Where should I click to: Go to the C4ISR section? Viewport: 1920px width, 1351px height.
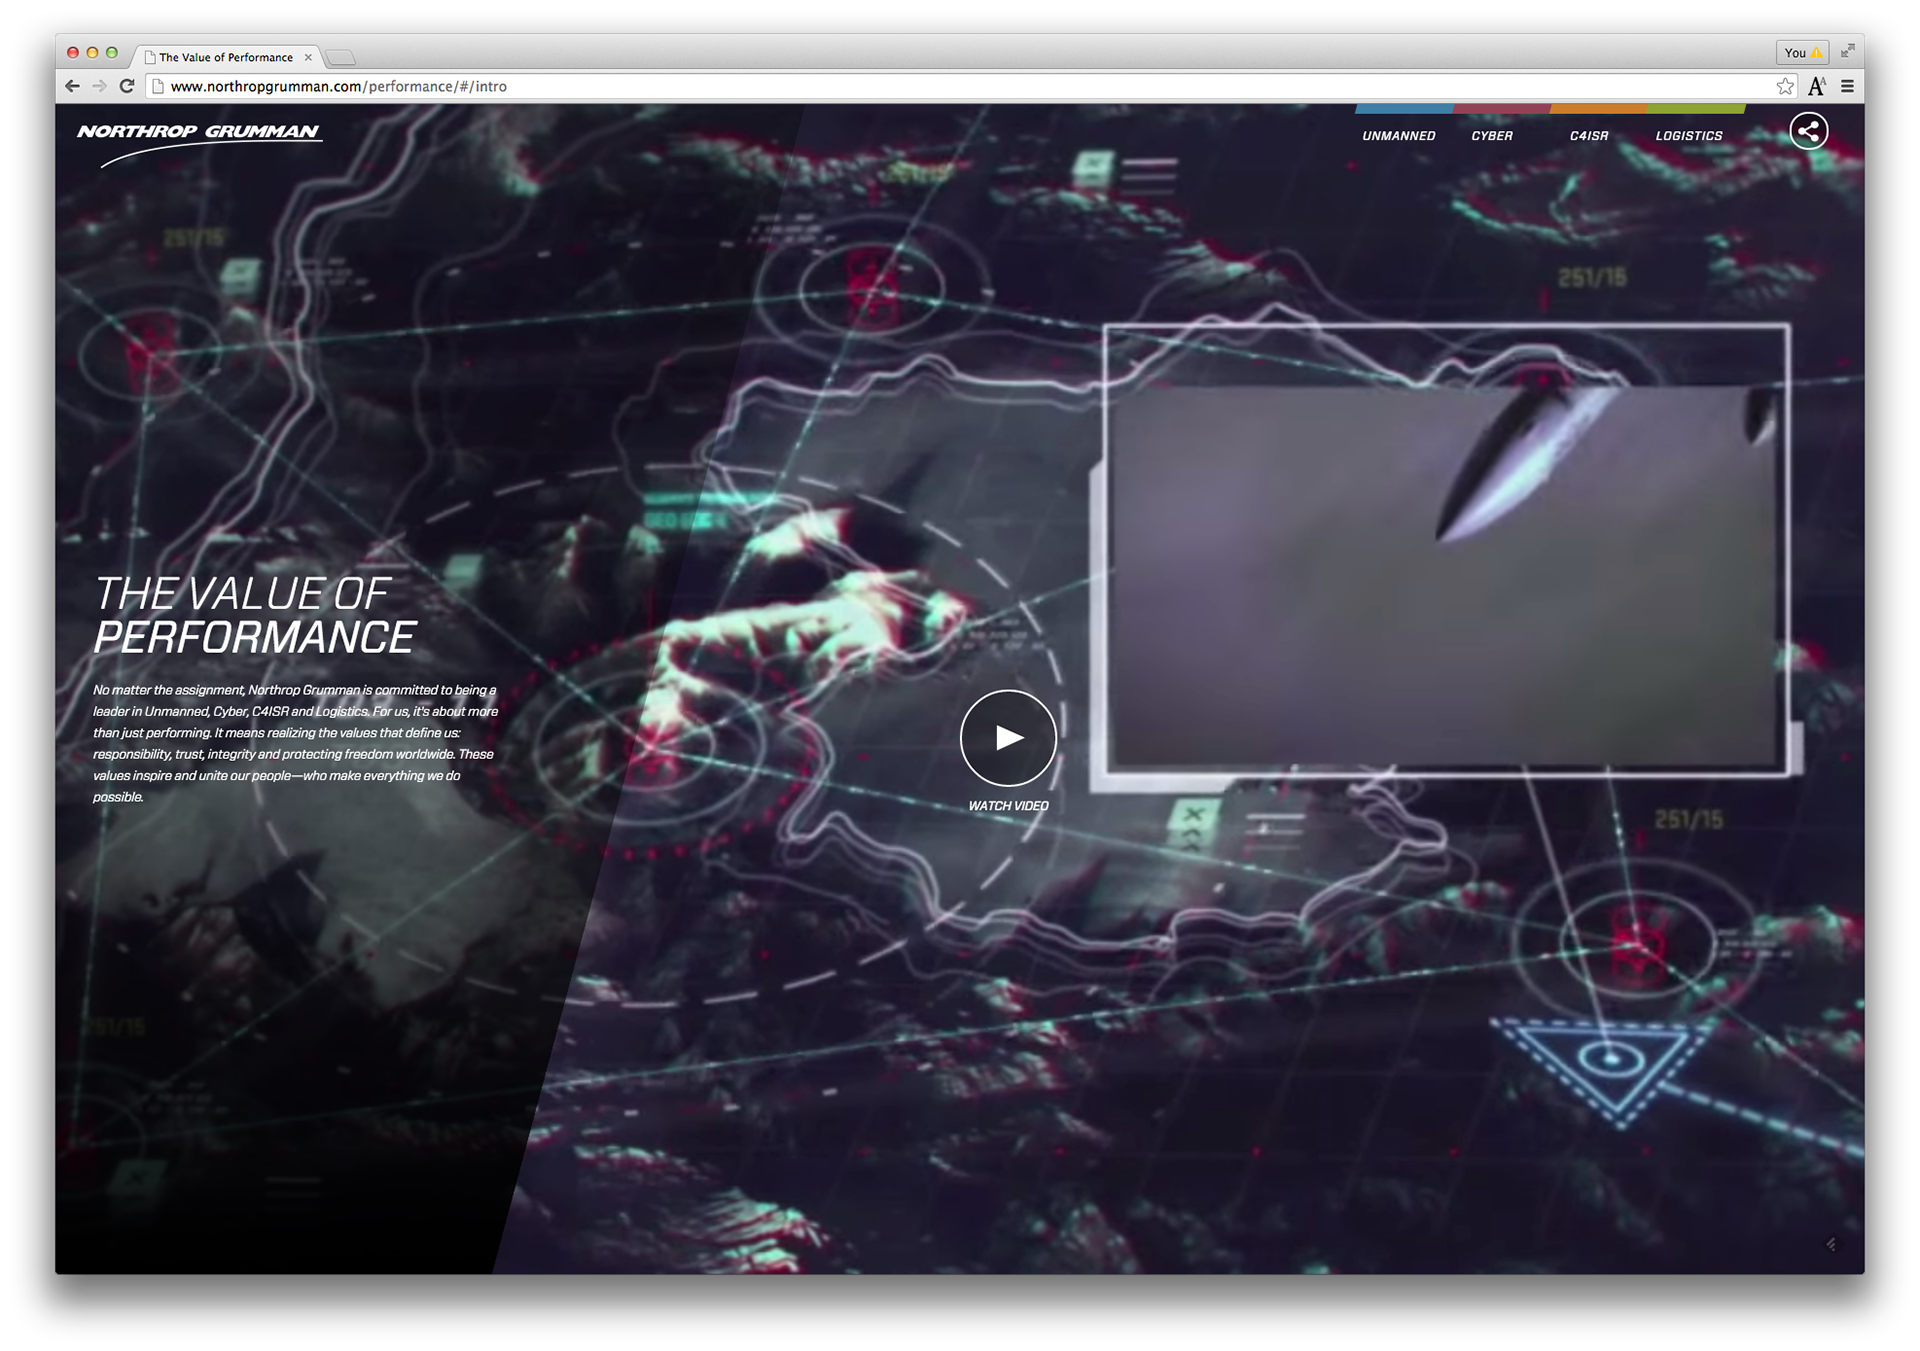1588,136
